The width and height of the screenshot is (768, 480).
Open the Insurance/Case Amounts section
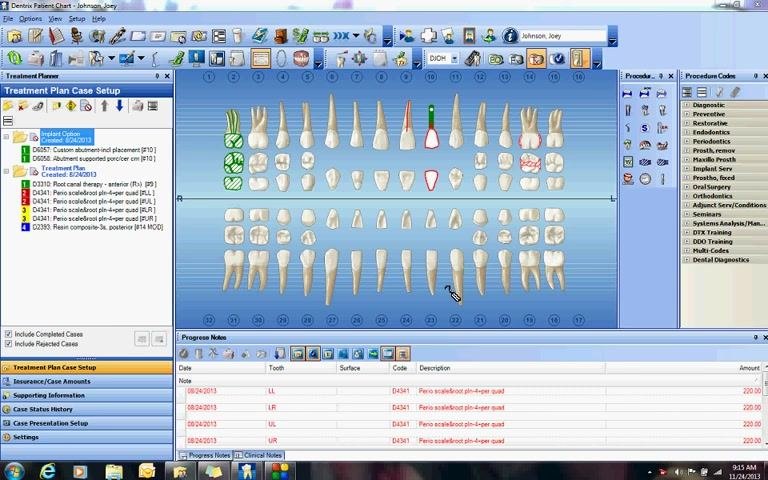(87, 381)
